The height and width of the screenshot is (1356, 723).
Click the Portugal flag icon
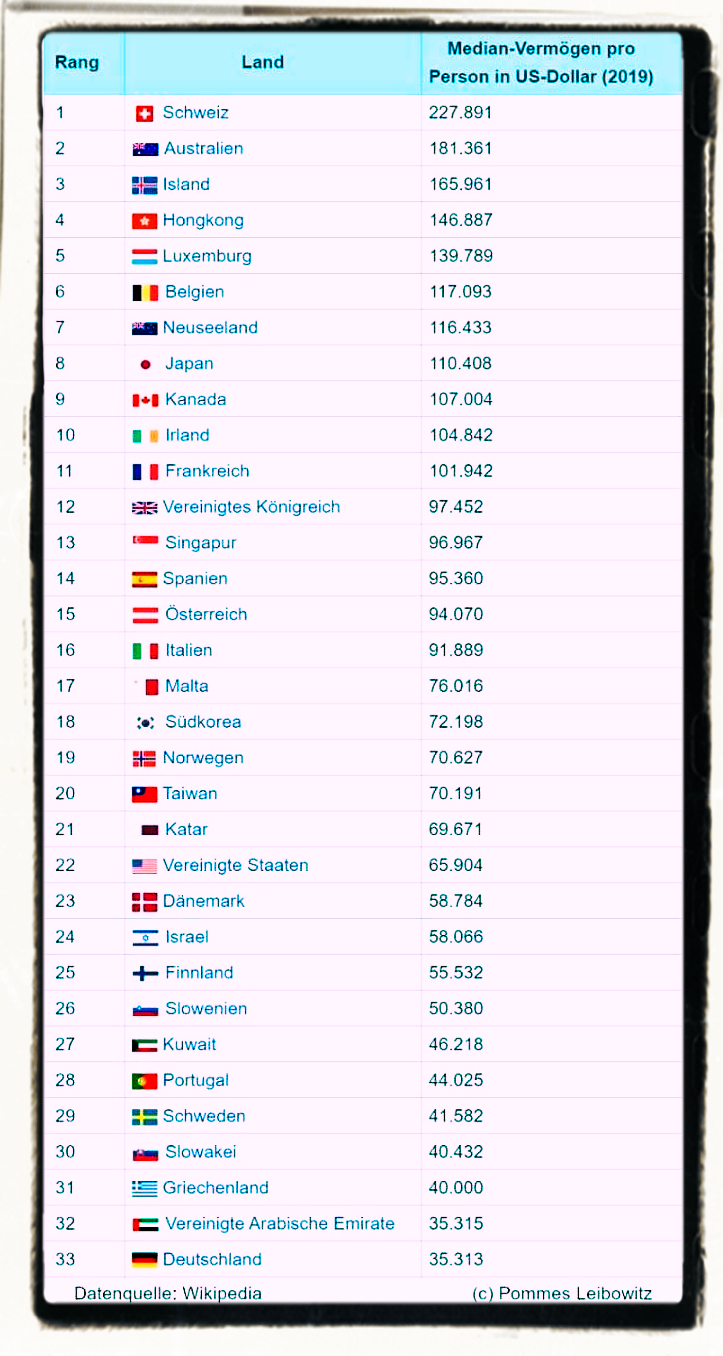[145, 1081]
